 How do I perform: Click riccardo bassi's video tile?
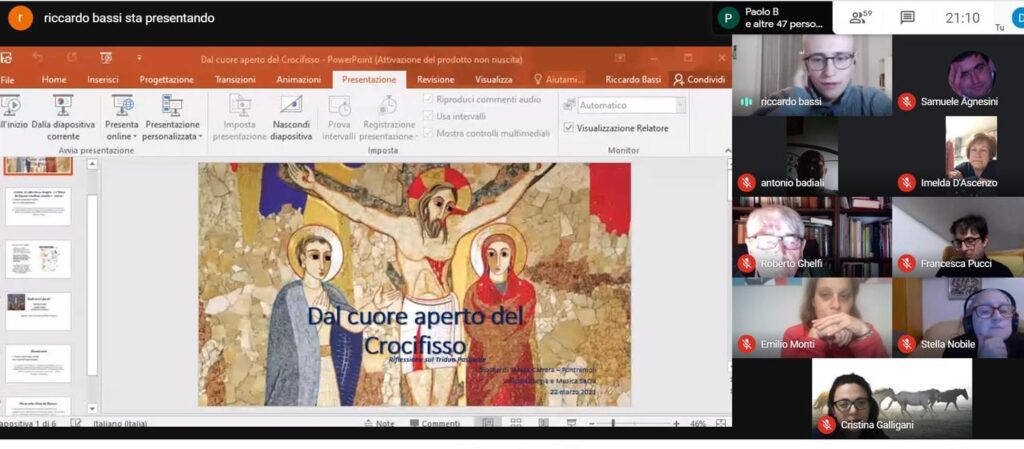tap(812, 76)
